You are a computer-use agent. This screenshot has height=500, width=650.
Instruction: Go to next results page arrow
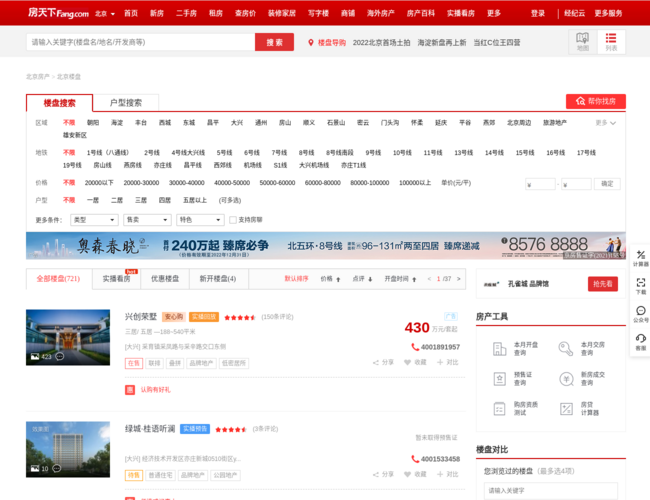pos(458,279)
